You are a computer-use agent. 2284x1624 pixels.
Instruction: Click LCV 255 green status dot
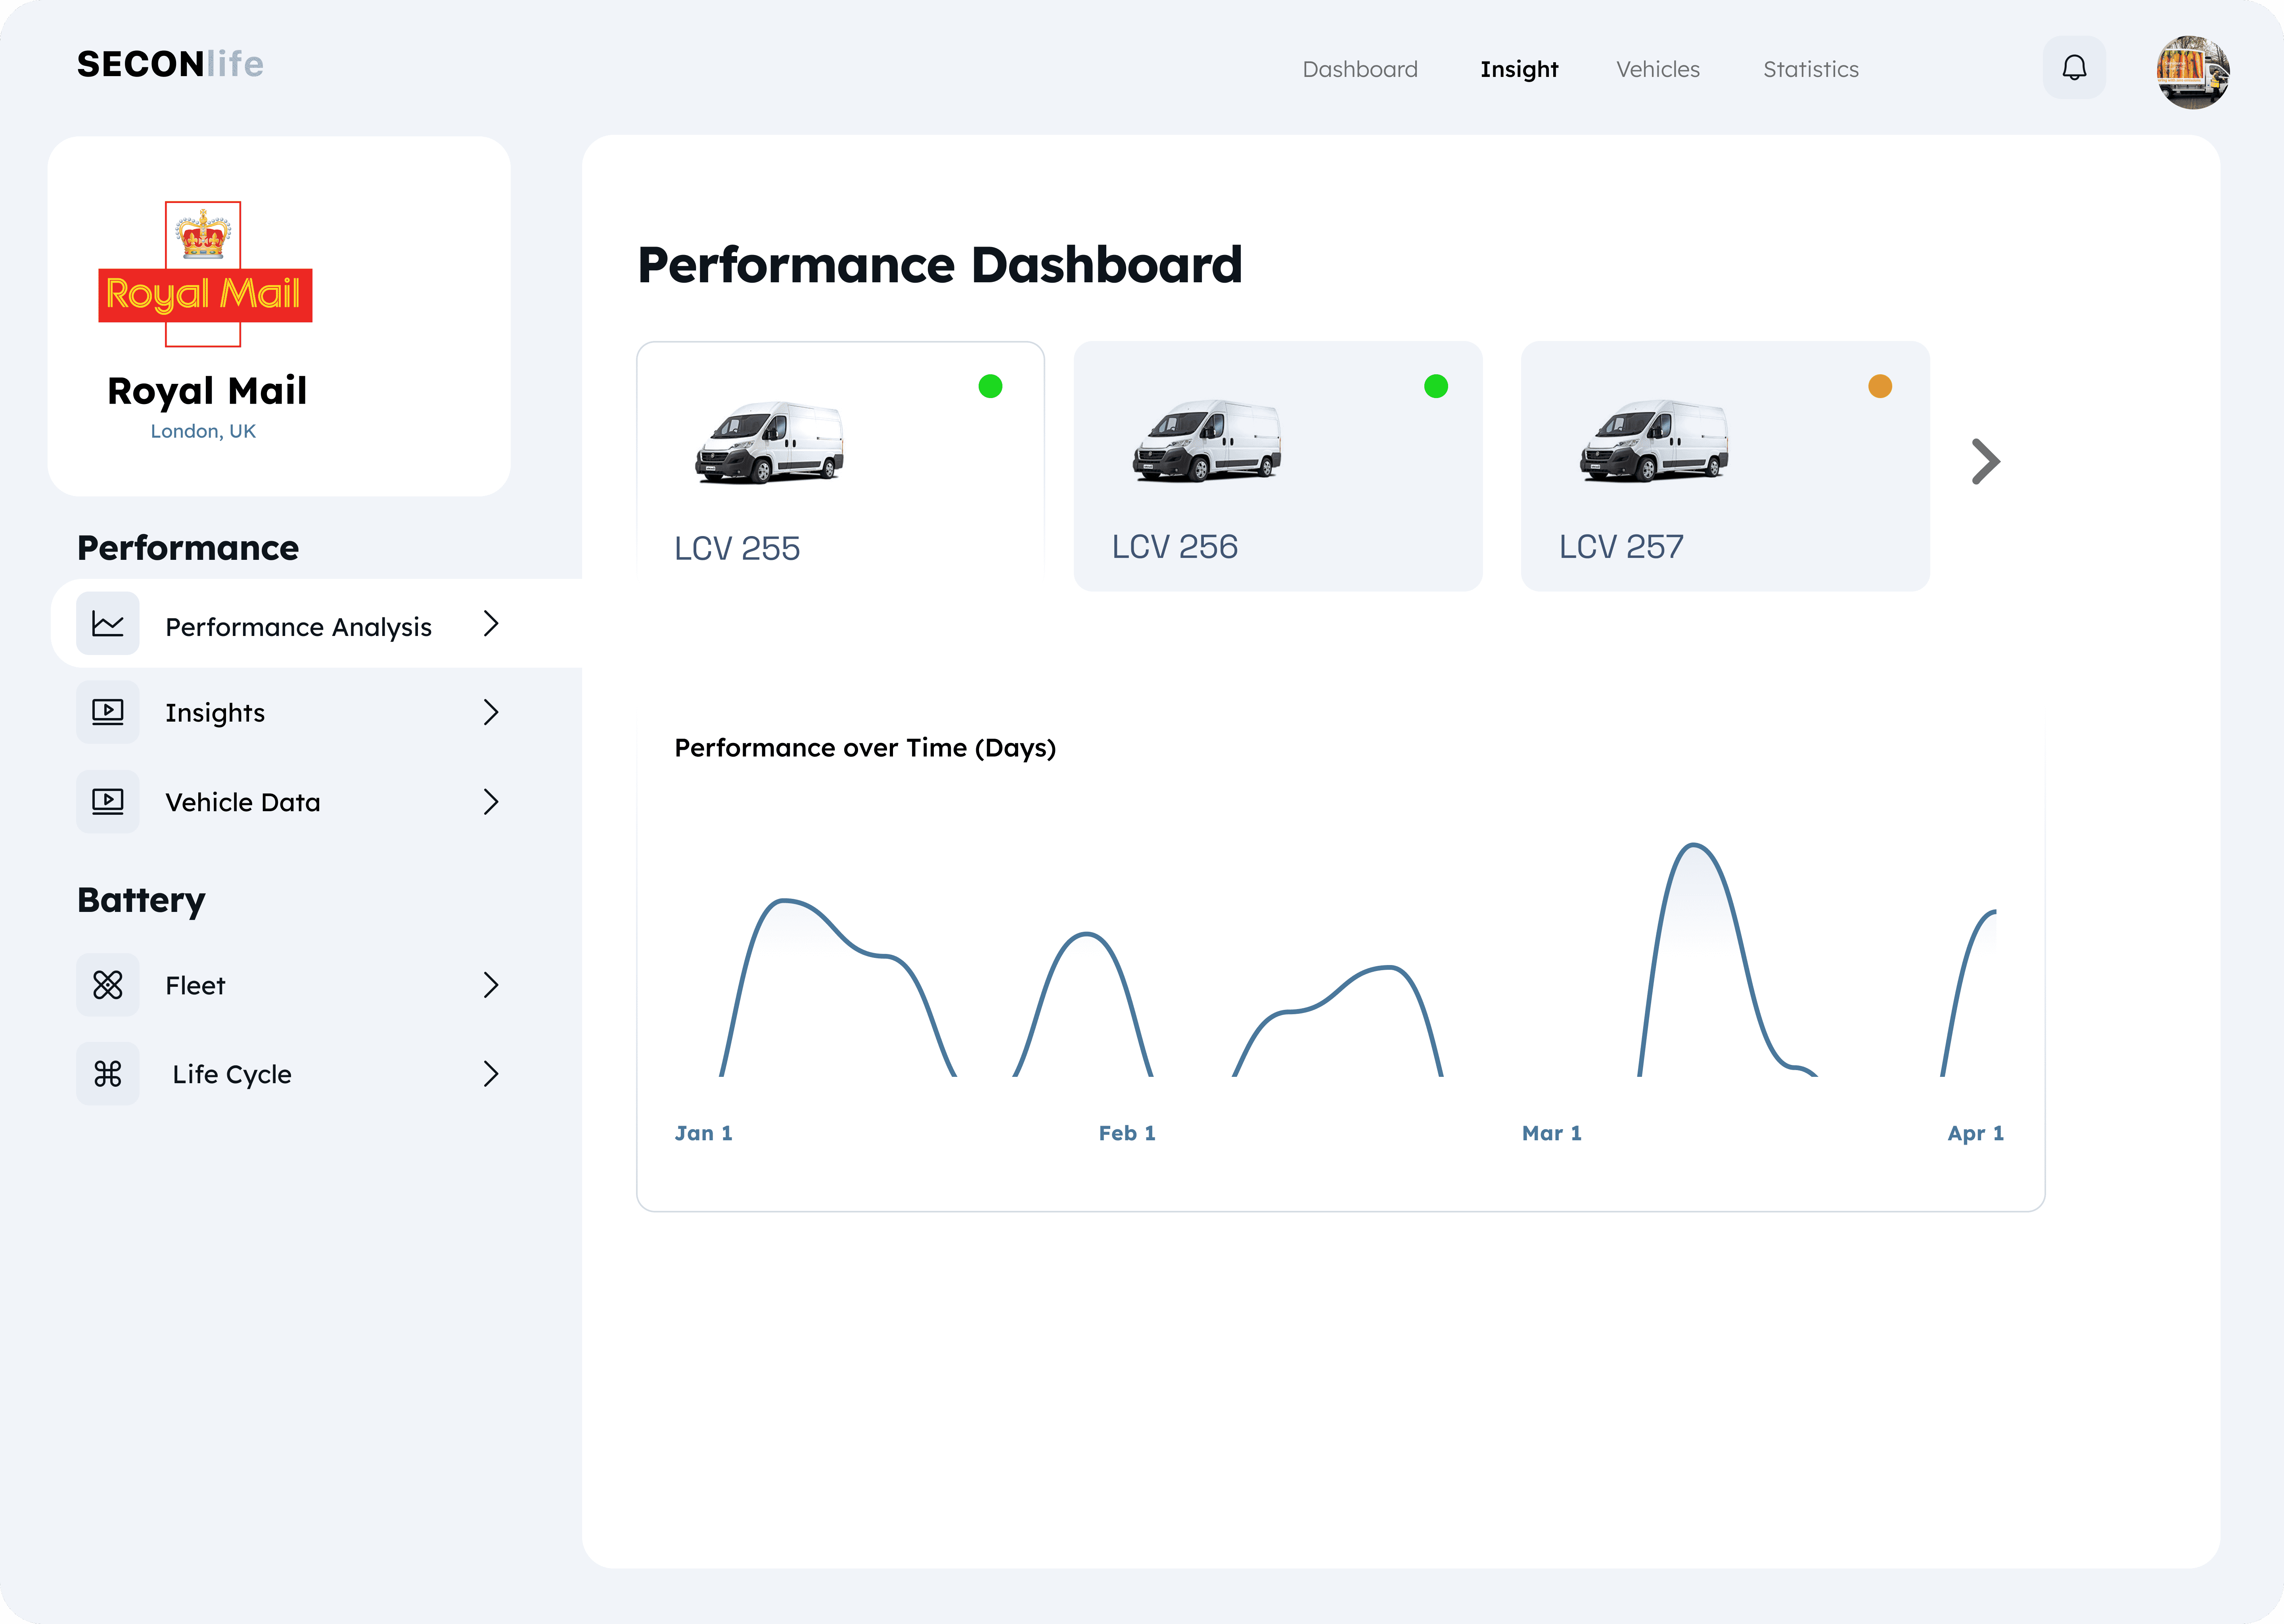[990, 386]
